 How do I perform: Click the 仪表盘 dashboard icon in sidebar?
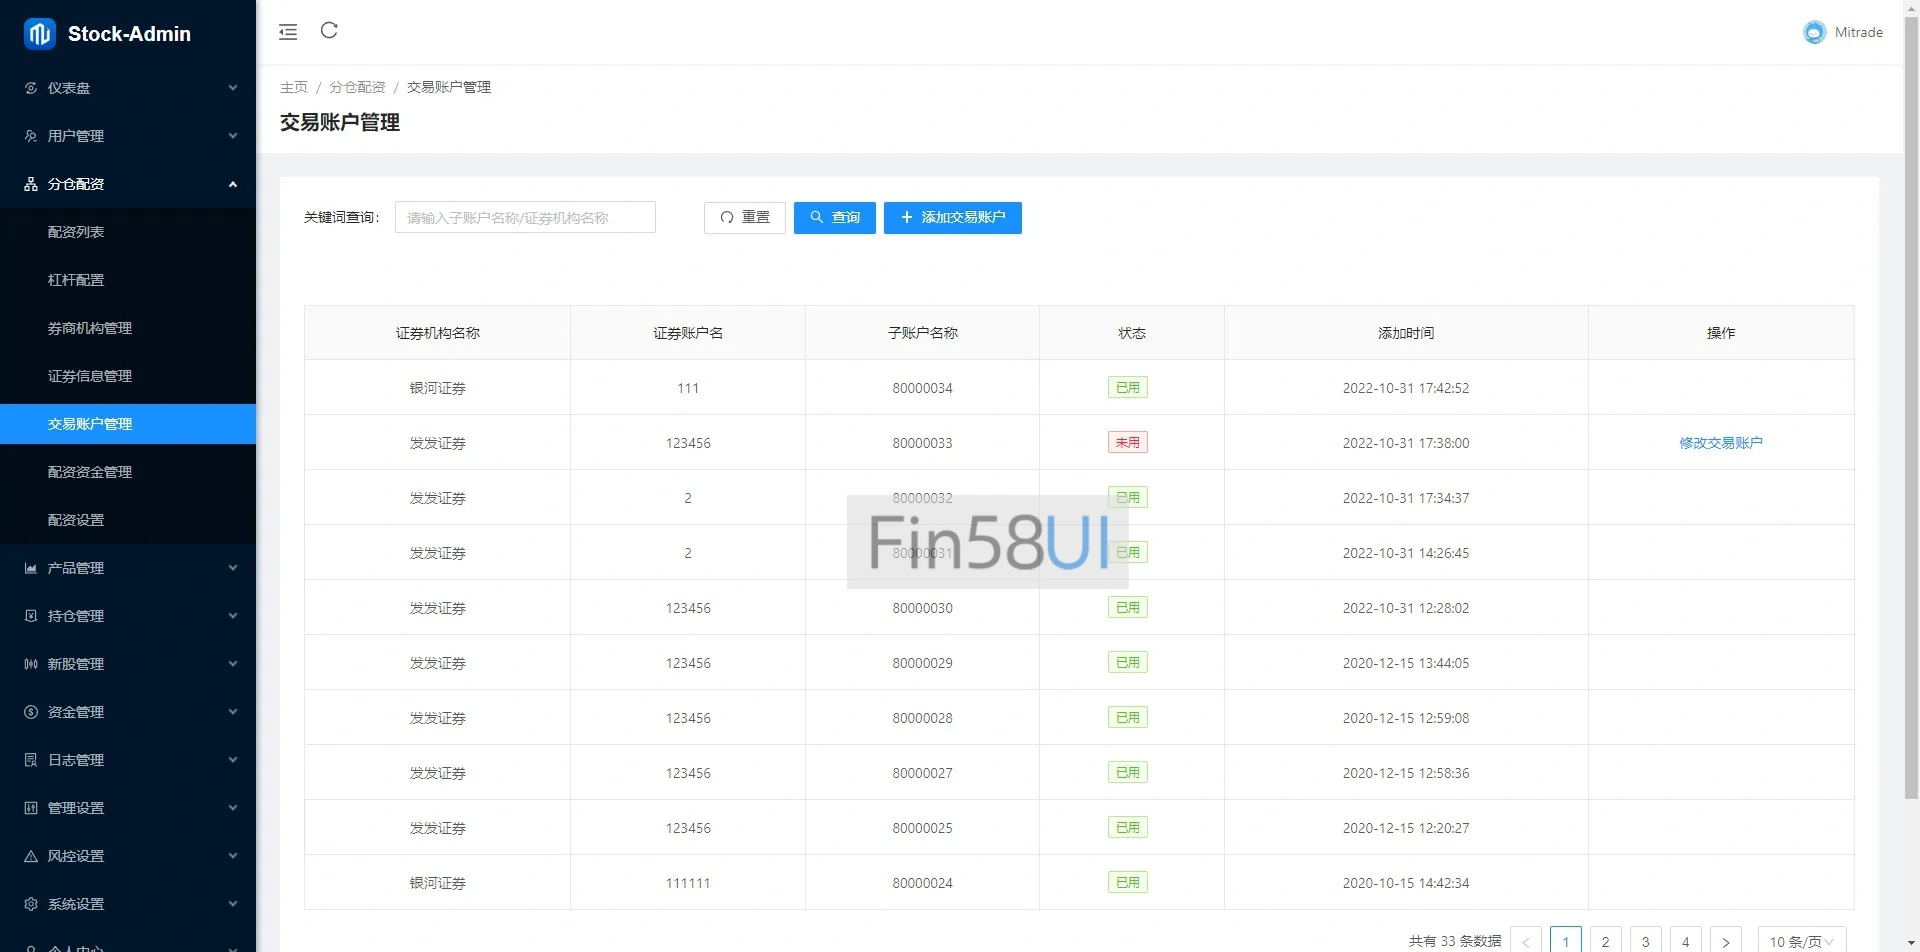pyautogui.click(x=31, y=88)
